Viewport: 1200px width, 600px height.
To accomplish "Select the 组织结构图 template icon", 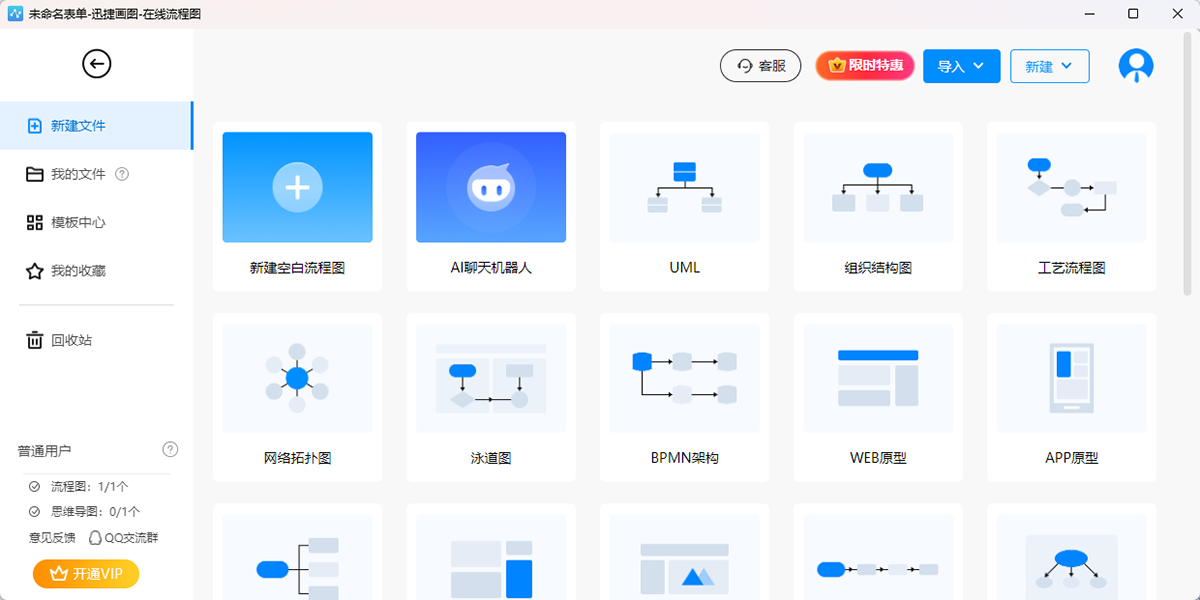I will [878, 188].
